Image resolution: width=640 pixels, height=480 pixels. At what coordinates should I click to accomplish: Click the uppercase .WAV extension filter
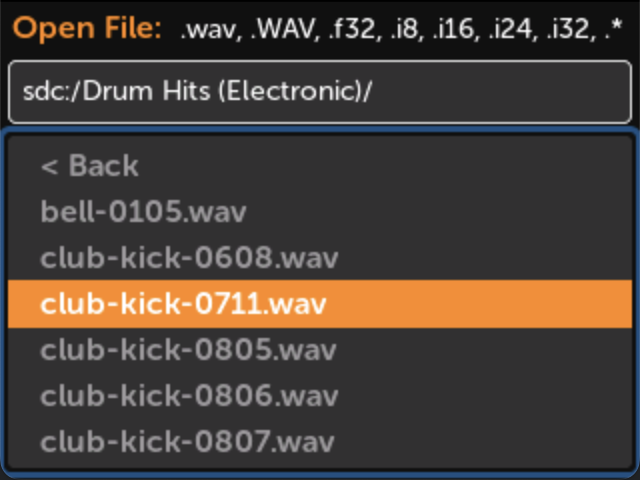[284, 29]
